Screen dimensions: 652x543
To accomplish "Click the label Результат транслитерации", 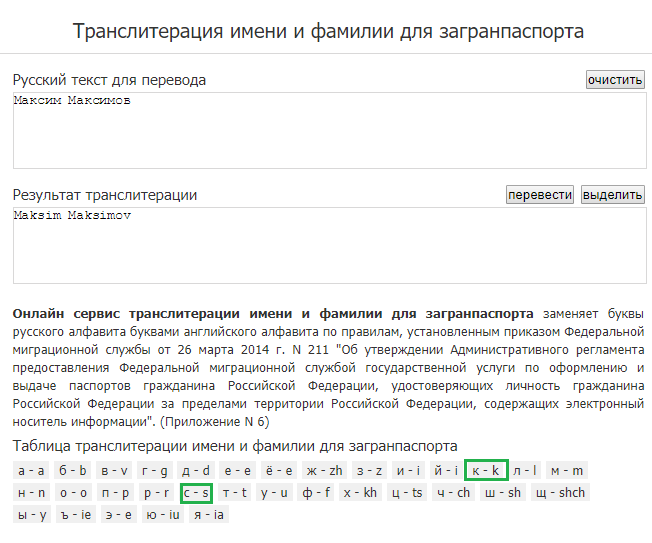I will coord(105,195).
